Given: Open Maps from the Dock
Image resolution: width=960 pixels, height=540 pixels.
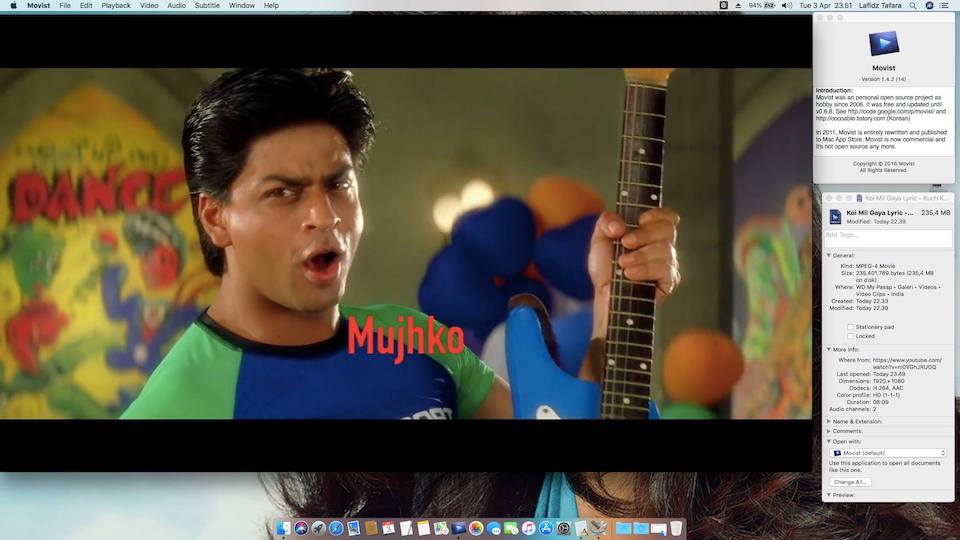Looking at the screenshot, I should (441, 528).
